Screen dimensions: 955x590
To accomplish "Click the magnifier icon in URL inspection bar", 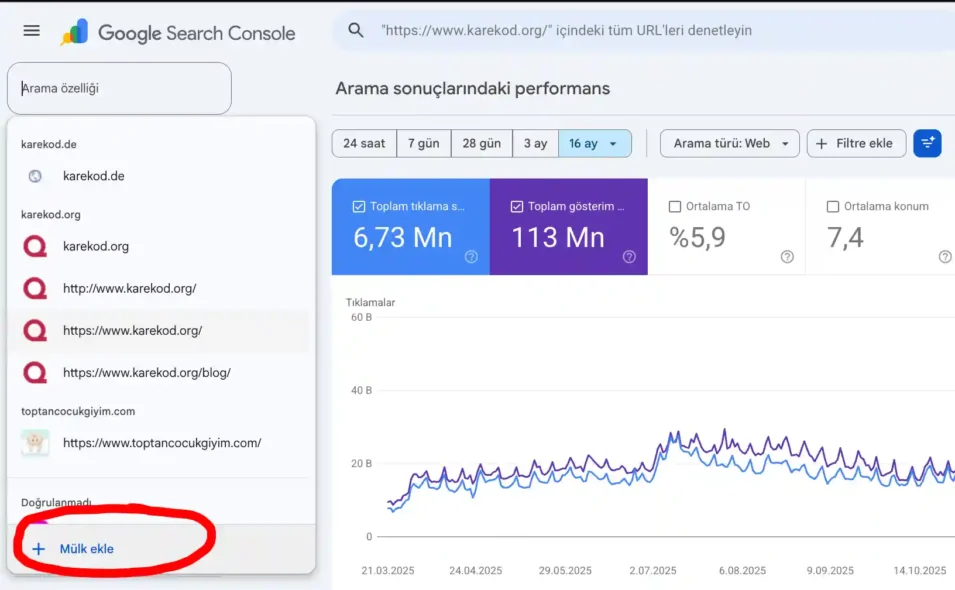I will tap(356, 30).
